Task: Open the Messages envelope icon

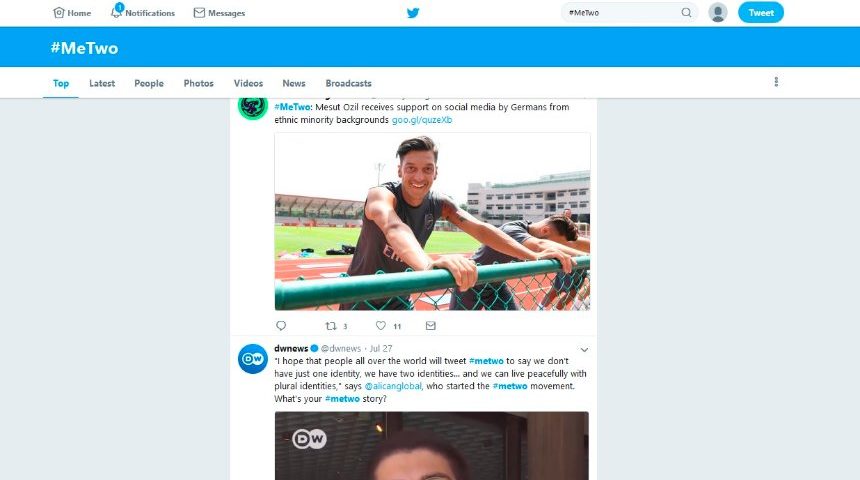Action: pyautogui.click(x=199, y=13)
